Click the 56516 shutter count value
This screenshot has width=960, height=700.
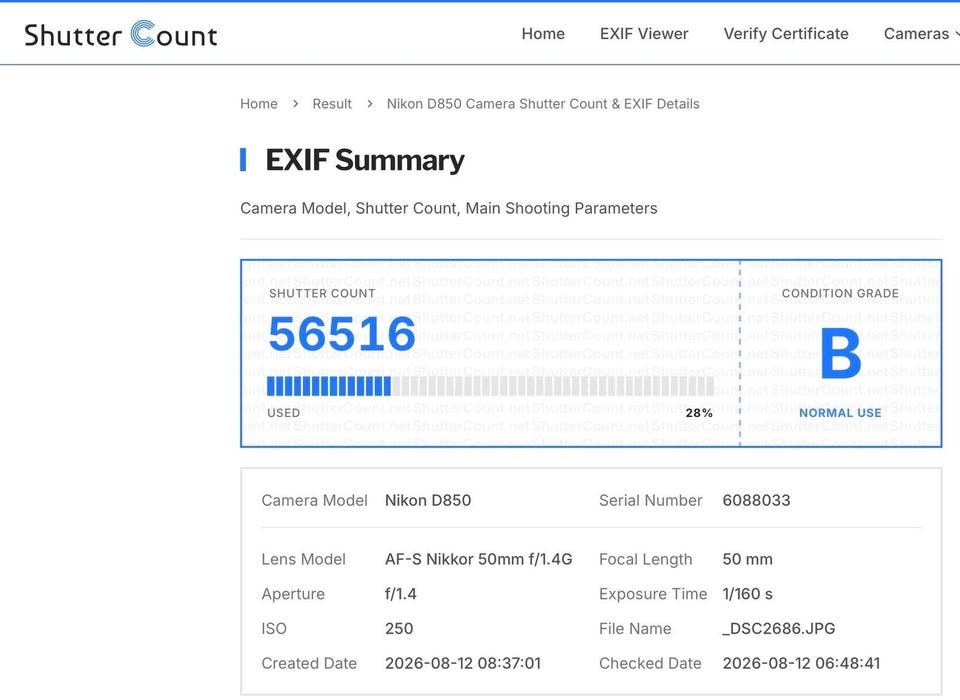tap(342, 334)
